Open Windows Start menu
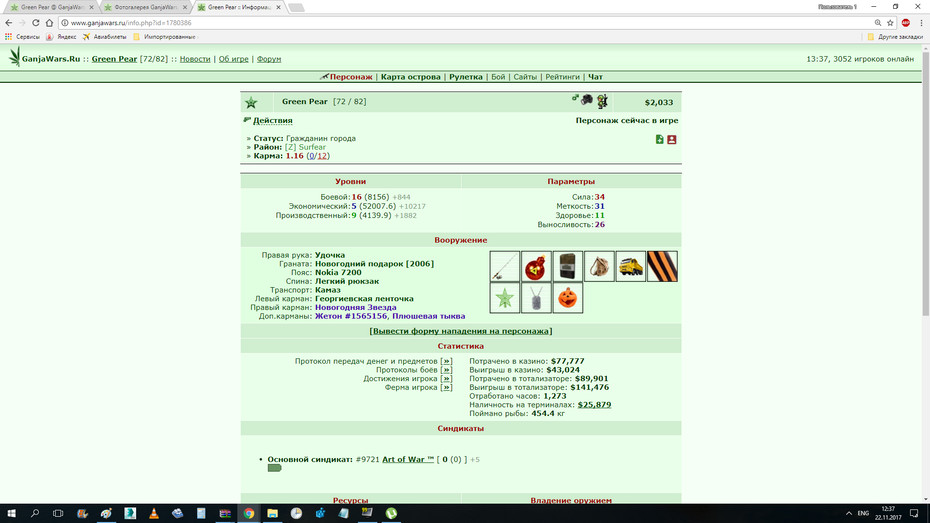 click(x=11, y=514)
